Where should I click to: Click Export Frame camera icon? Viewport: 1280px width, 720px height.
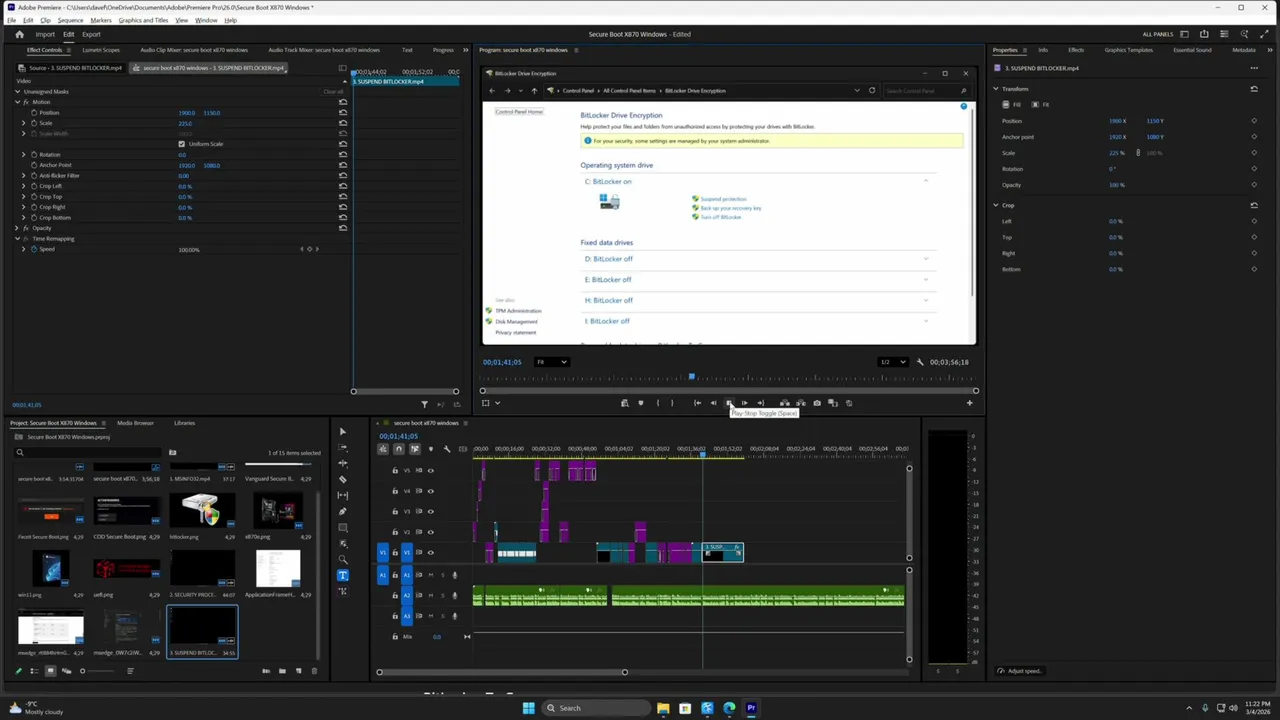click(x=817, y=403)
